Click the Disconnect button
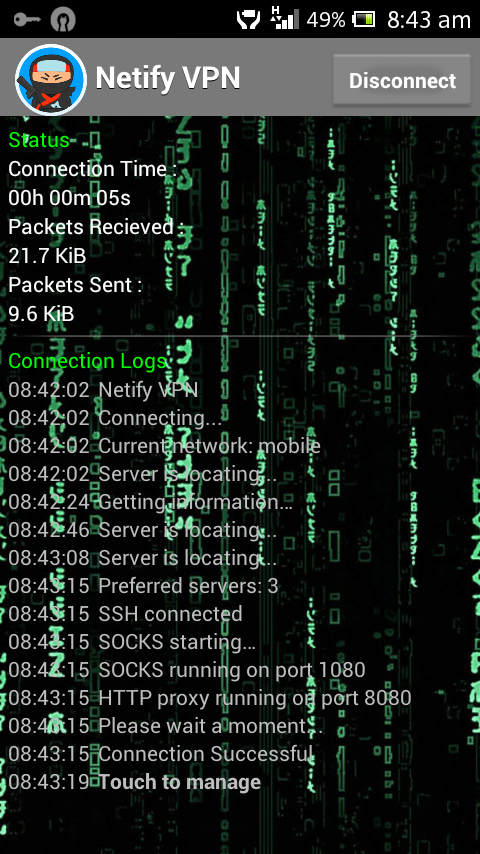Image resolution: width=480 pixels, height=854 pixels. click(402, 80)
